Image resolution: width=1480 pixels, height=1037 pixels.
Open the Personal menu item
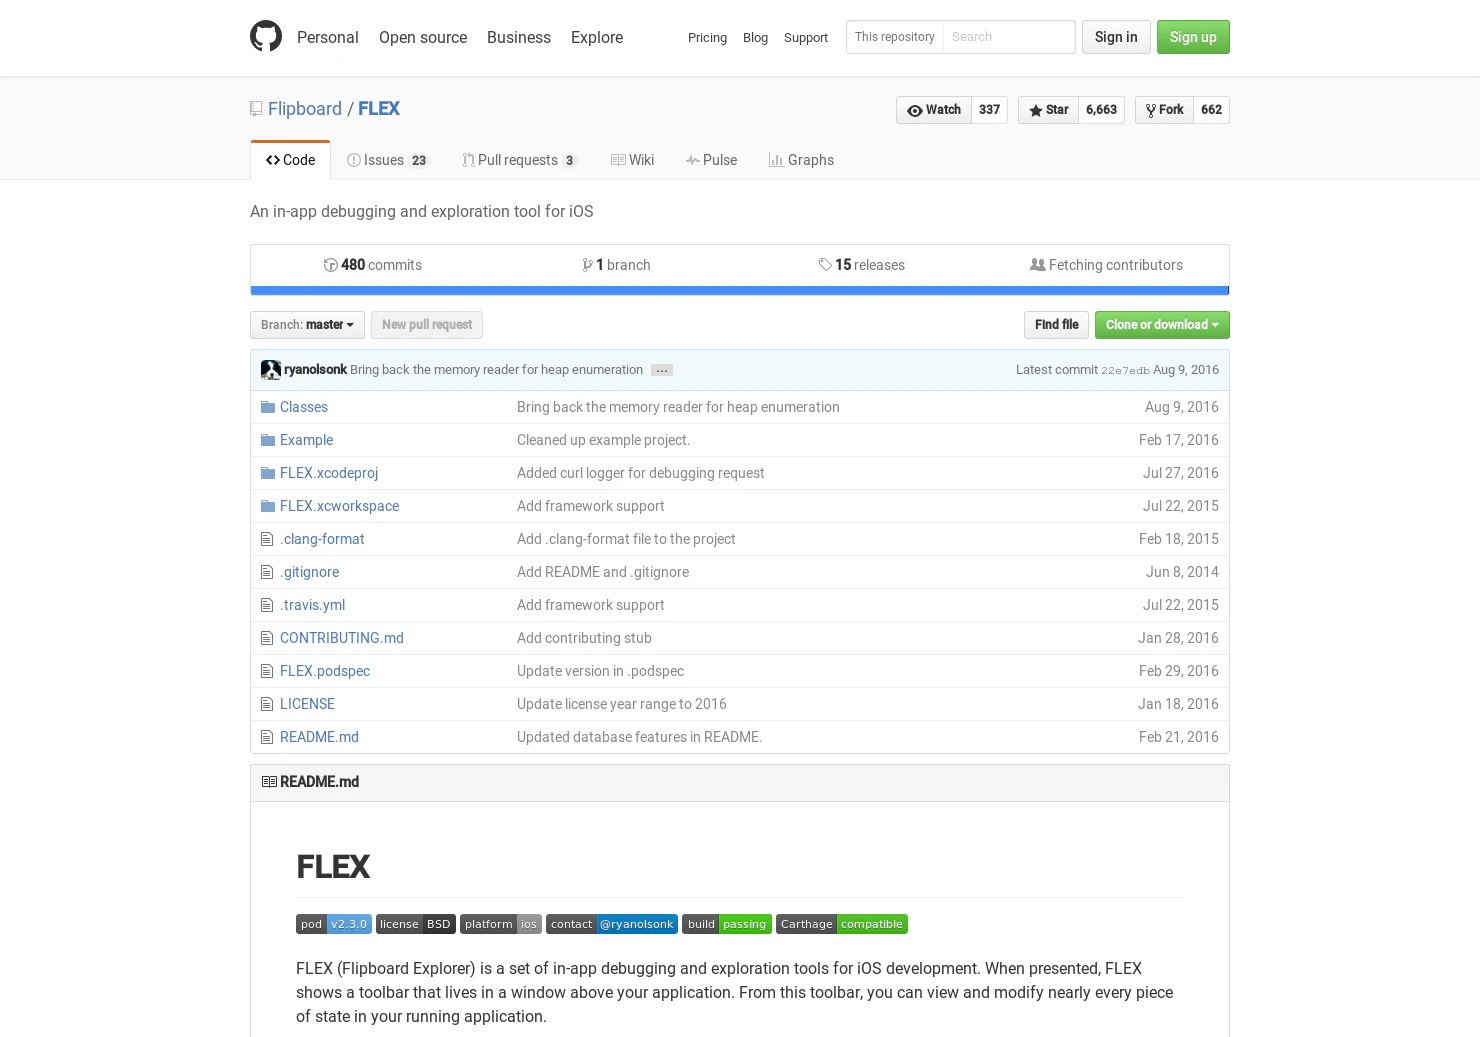328,37
